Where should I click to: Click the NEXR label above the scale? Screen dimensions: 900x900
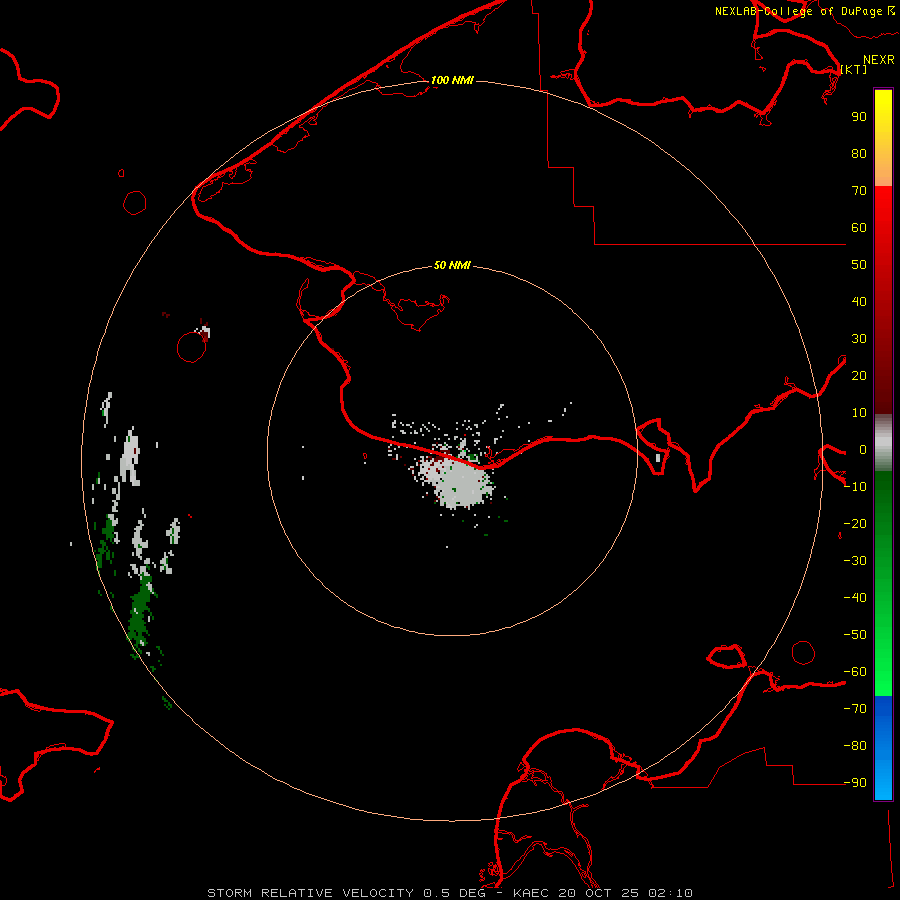(878, 60)
